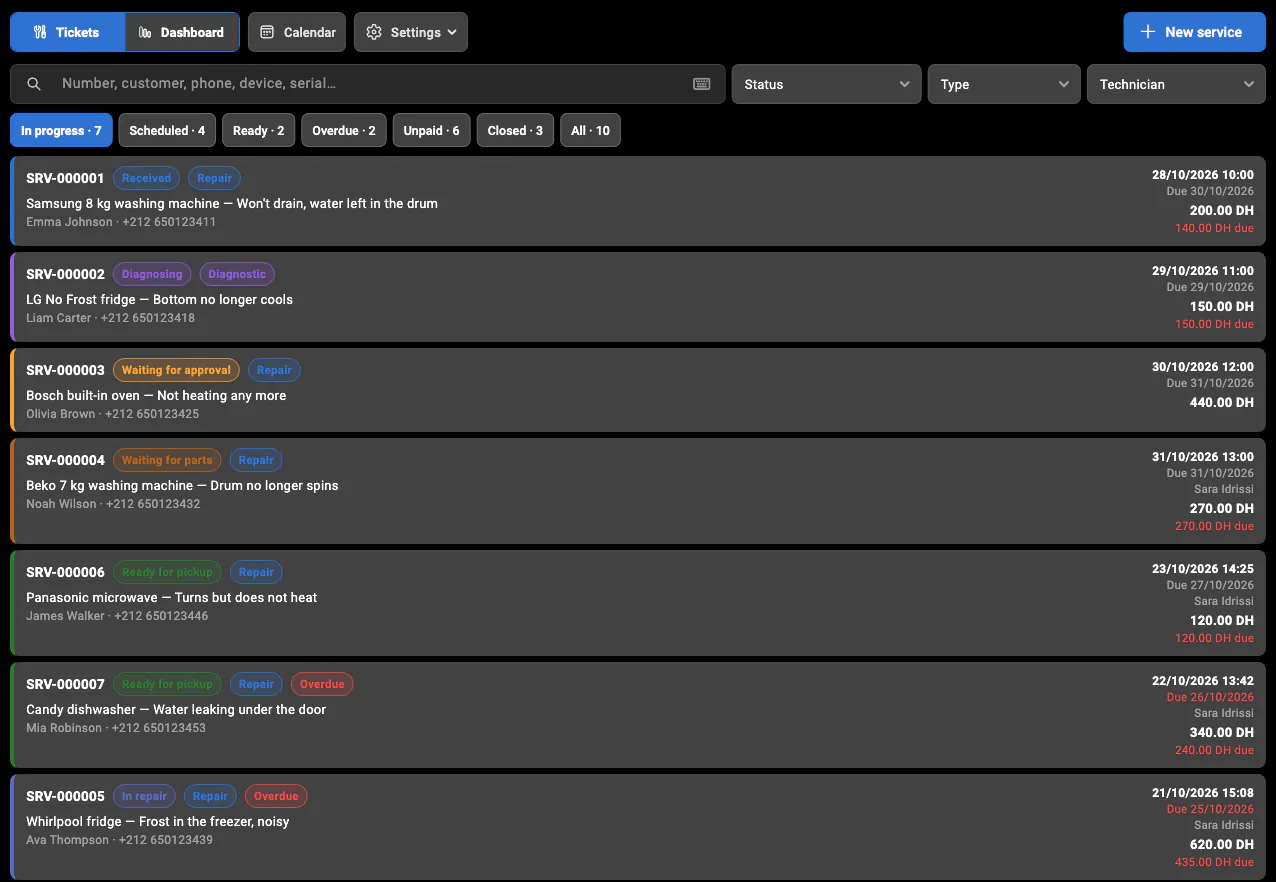Click the Diagnostic type badge
This screenshot has height=882, width=1276.
coord(237,274)
